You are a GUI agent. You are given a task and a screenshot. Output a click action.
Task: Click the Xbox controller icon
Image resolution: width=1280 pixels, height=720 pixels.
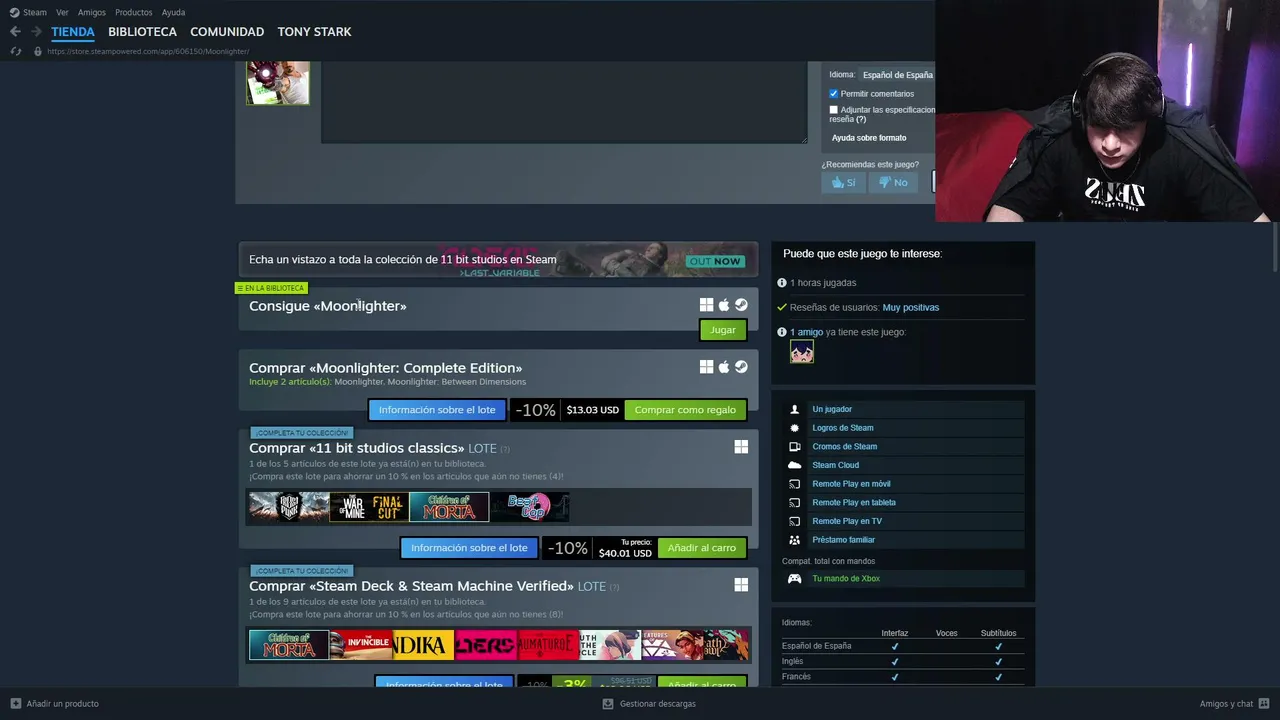(795, 579)
